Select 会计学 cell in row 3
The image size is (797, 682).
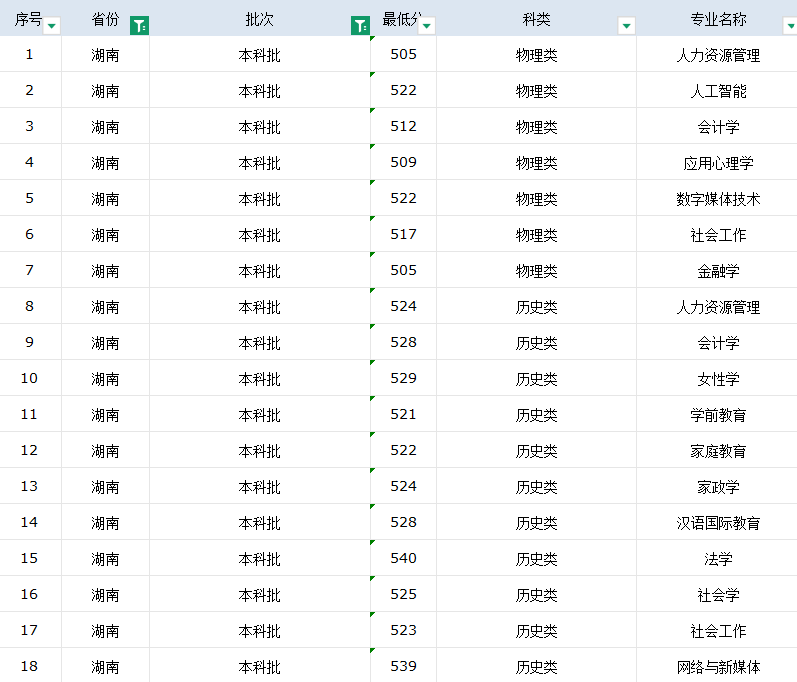point(717,127)
